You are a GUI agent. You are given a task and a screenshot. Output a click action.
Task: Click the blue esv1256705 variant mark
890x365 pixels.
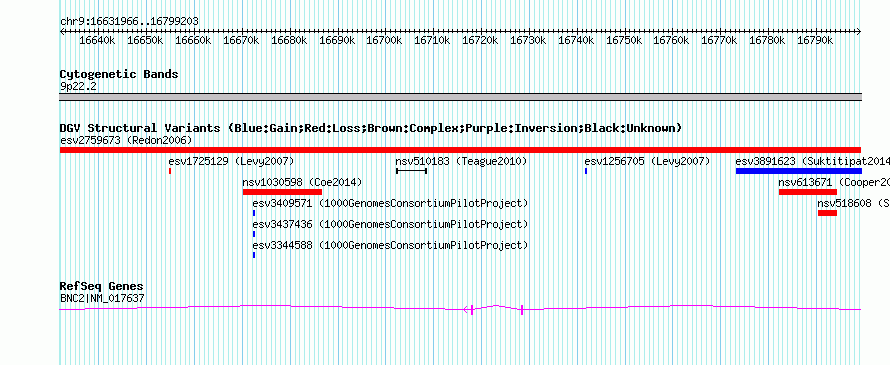tap(586, 171)
